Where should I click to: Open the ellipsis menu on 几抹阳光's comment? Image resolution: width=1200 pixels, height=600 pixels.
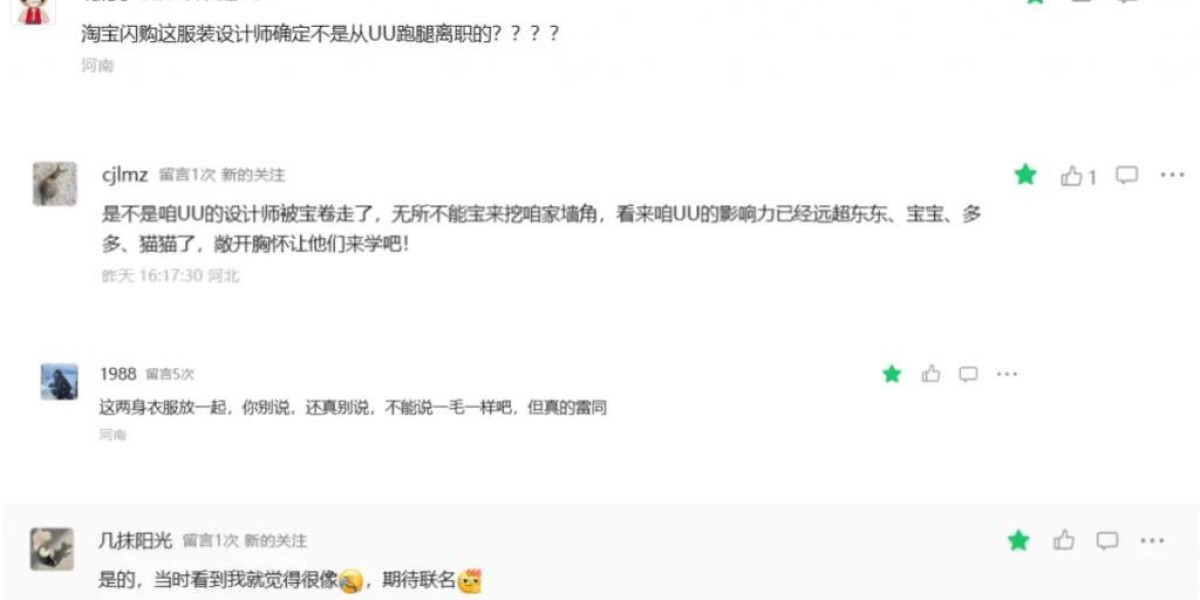(x=1152, y=541)
